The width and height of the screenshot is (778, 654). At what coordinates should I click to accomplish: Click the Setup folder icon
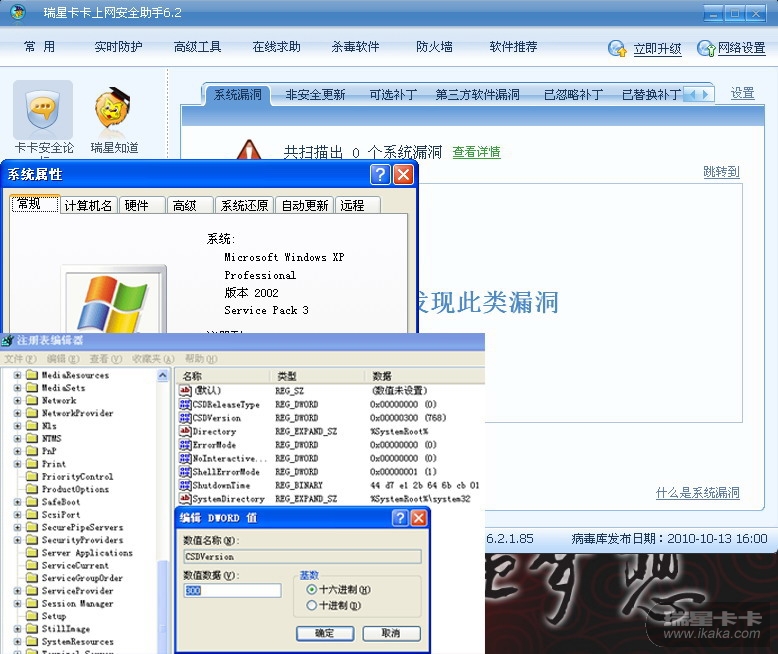coord(32,616)
